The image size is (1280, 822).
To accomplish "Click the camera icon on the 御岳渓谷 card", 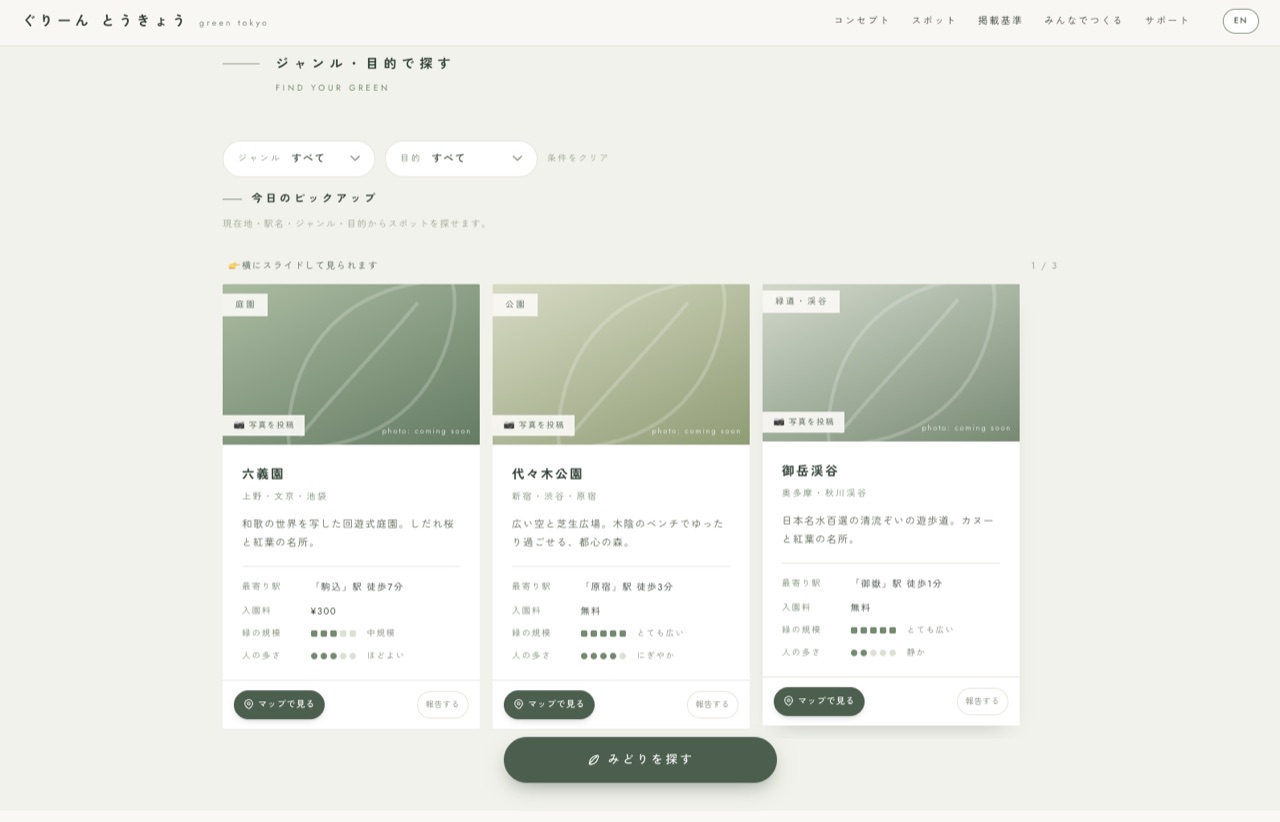I will pyautogui.click(x=779, y=422).
